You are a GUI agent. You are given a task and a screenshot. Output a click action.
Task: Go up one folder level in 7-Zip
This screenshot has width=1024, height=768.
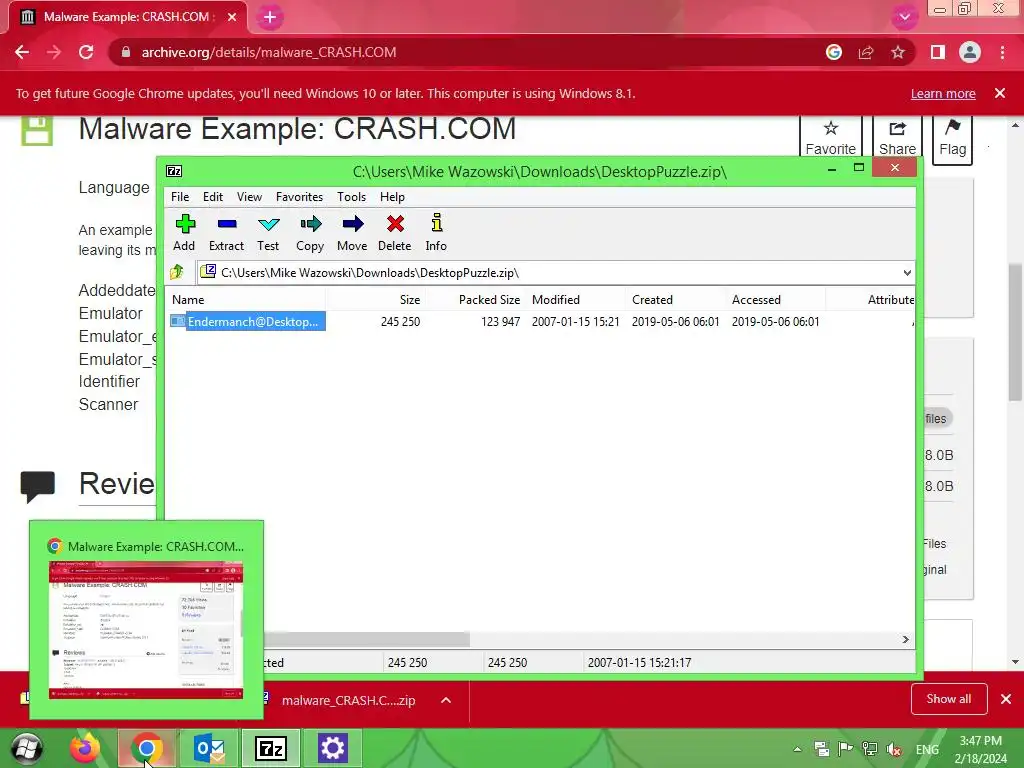tap(177, 272)
